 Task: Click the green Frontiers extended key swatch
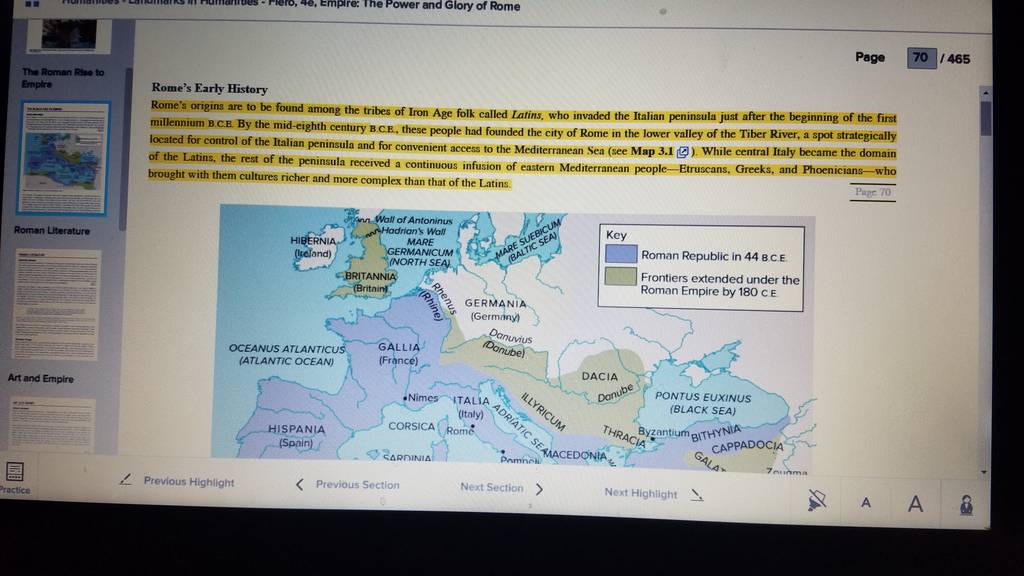tap(620, 276)
